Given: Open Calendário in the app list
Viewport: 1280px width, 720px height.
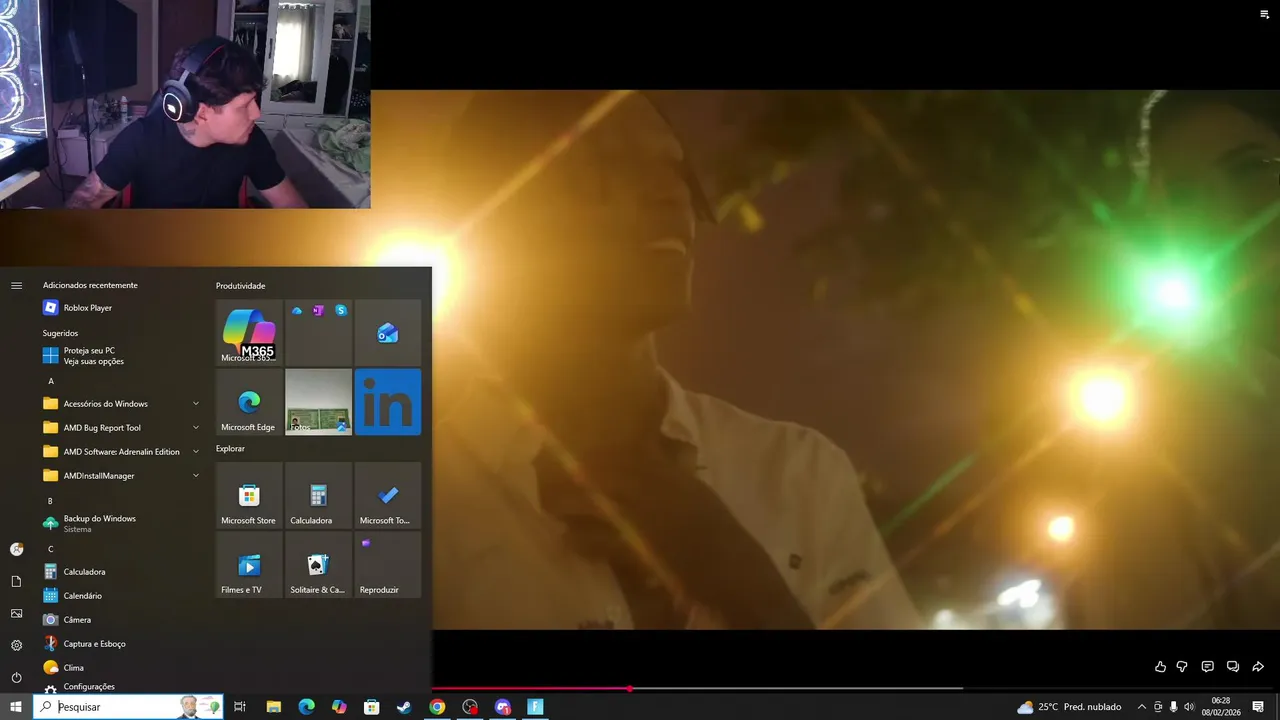Looking at the screenshot, I should tap(122, 596).
